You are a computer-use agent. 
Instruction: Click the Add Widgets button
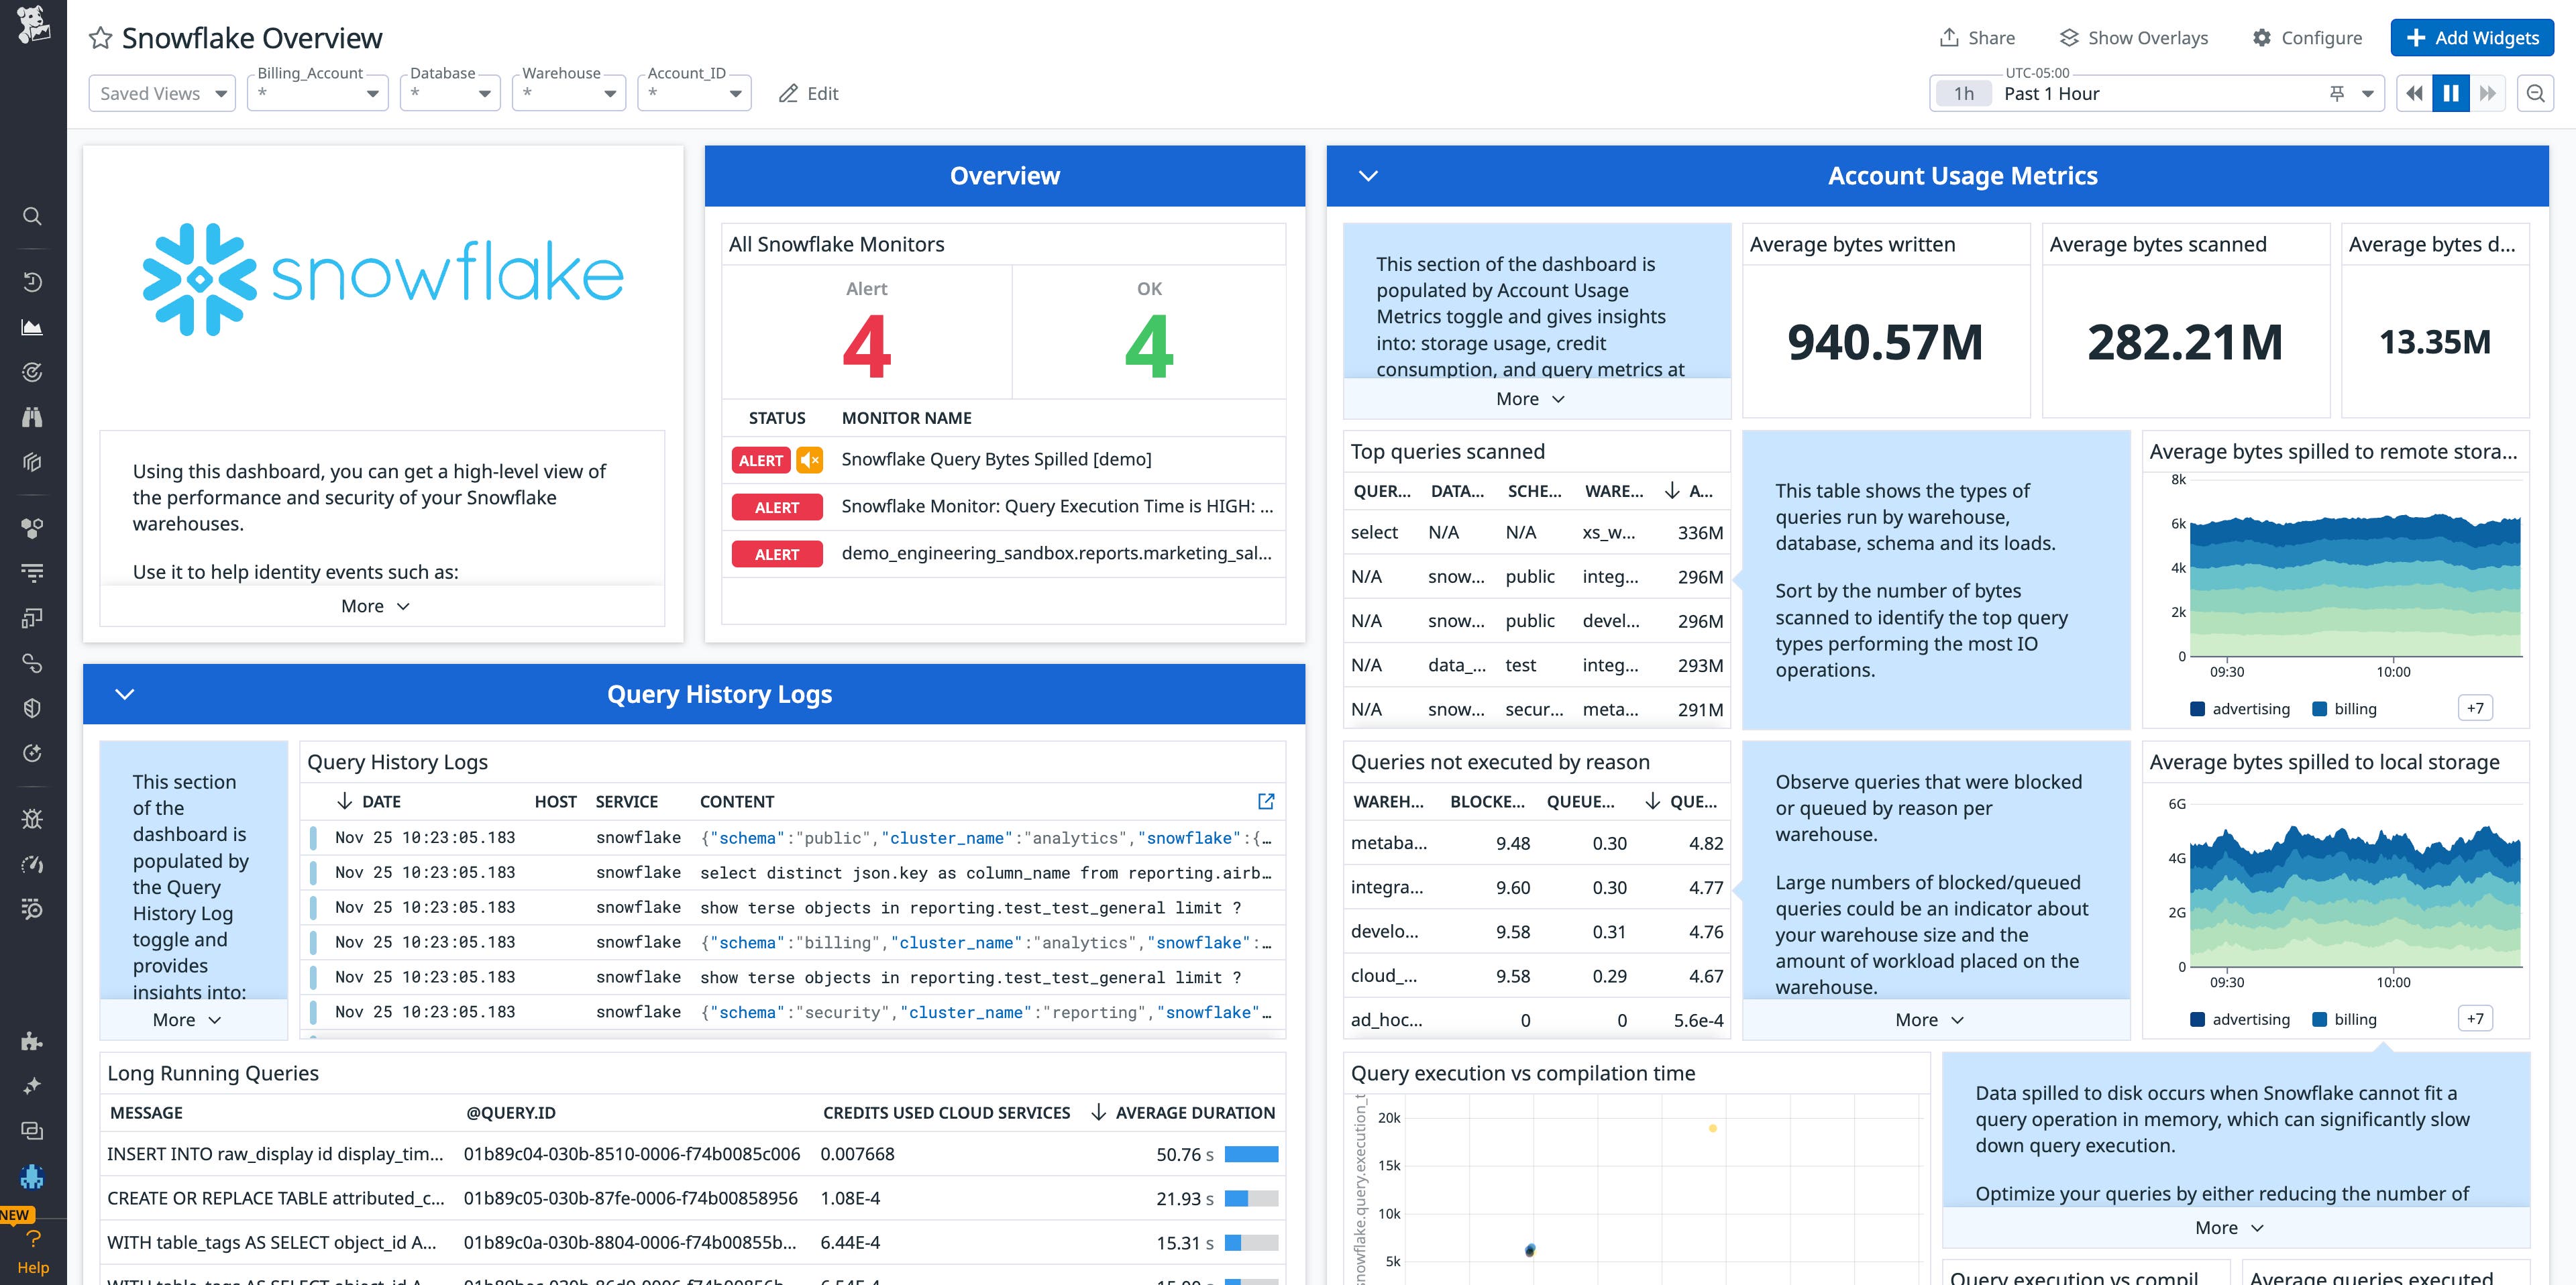(x=2471, y=37)
